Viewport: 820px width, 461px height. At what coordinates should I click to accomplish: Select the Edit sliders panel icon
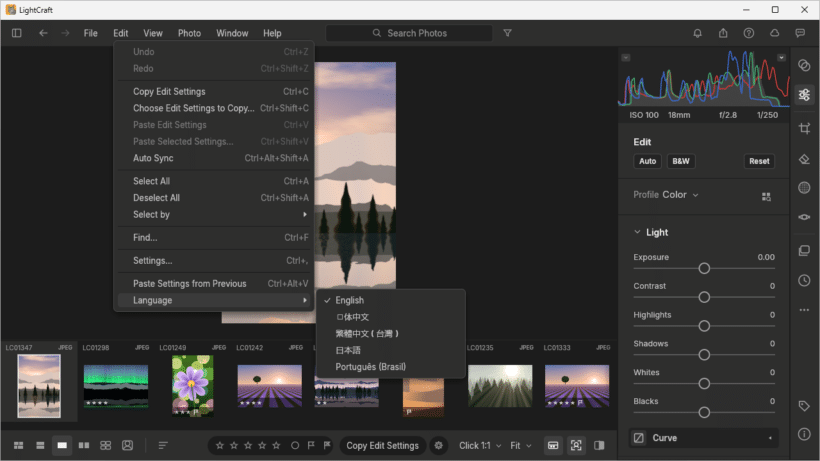[x=804, y=95]
